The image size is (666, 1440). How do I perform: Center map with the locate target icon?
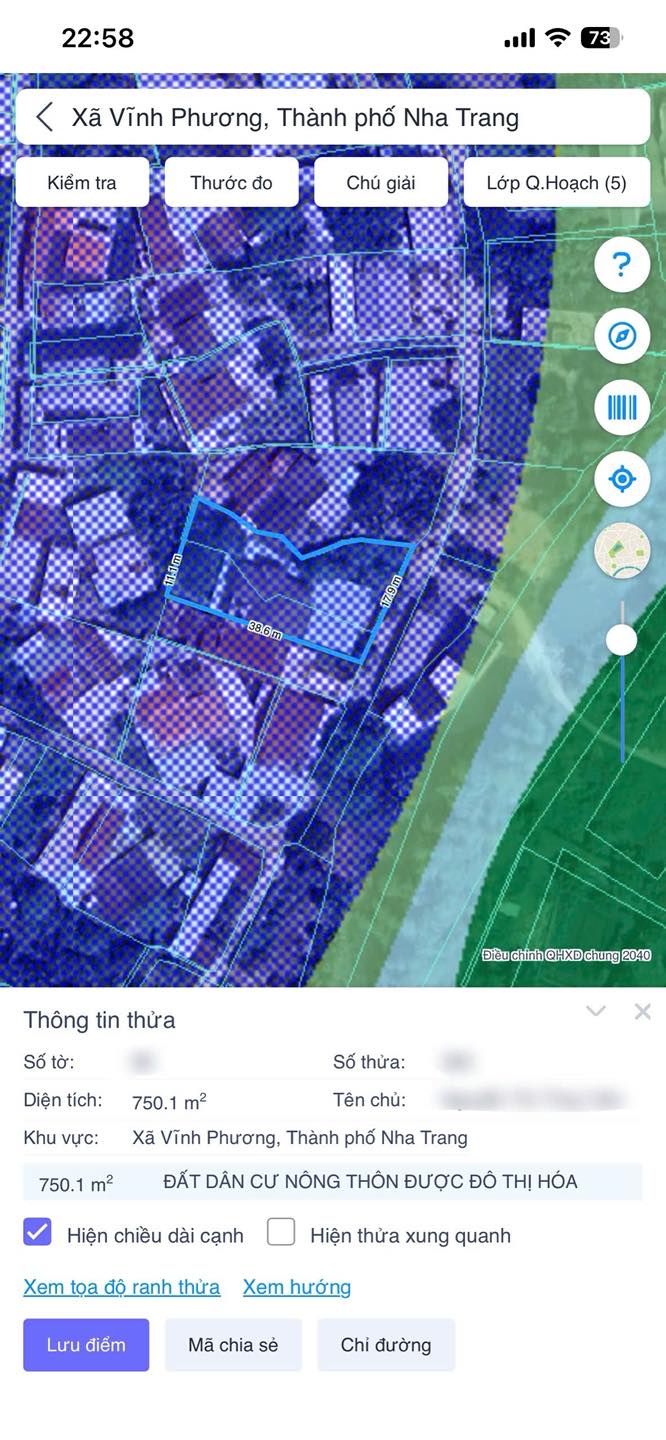point(622,479)
